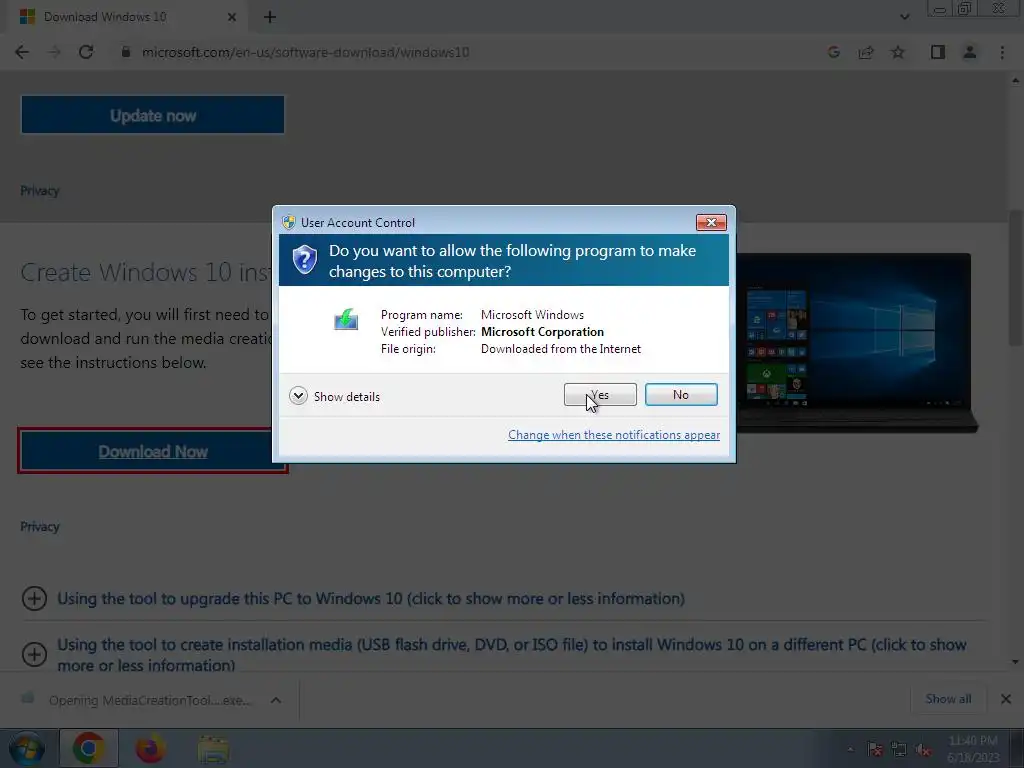Close the User Account Control dialog

pos(711,223)
